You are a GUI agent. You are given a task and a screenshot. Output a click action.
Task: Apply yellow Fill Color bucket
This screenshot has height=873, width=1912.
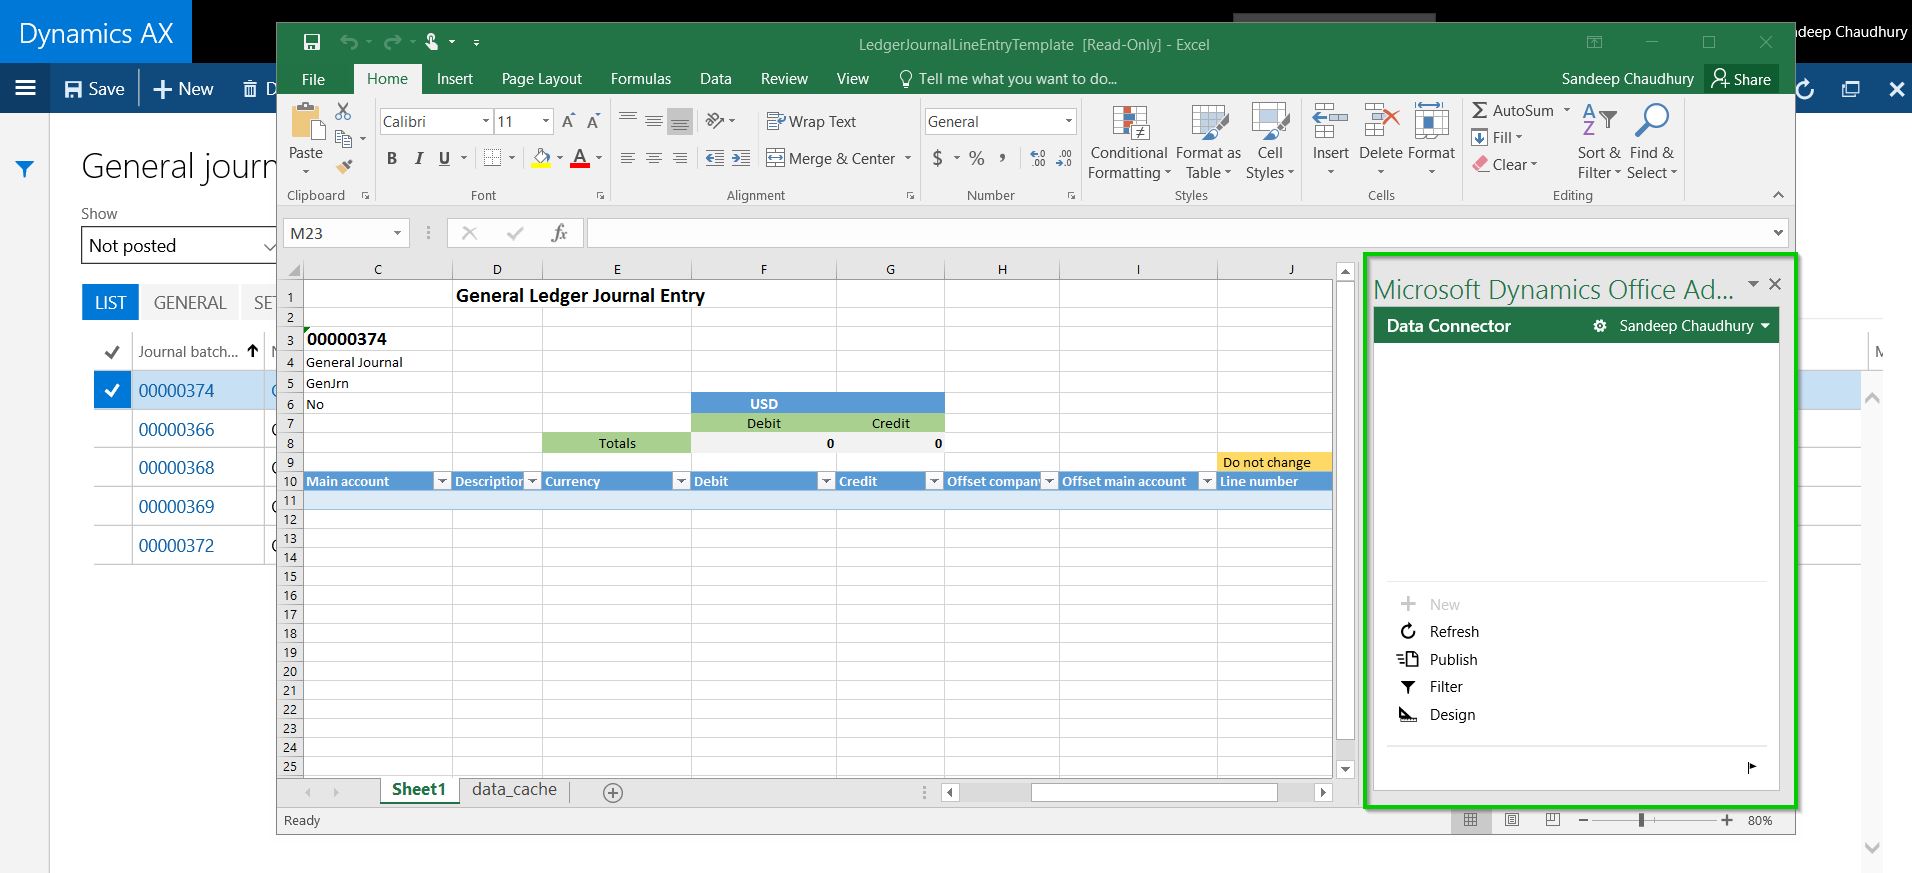541,158
